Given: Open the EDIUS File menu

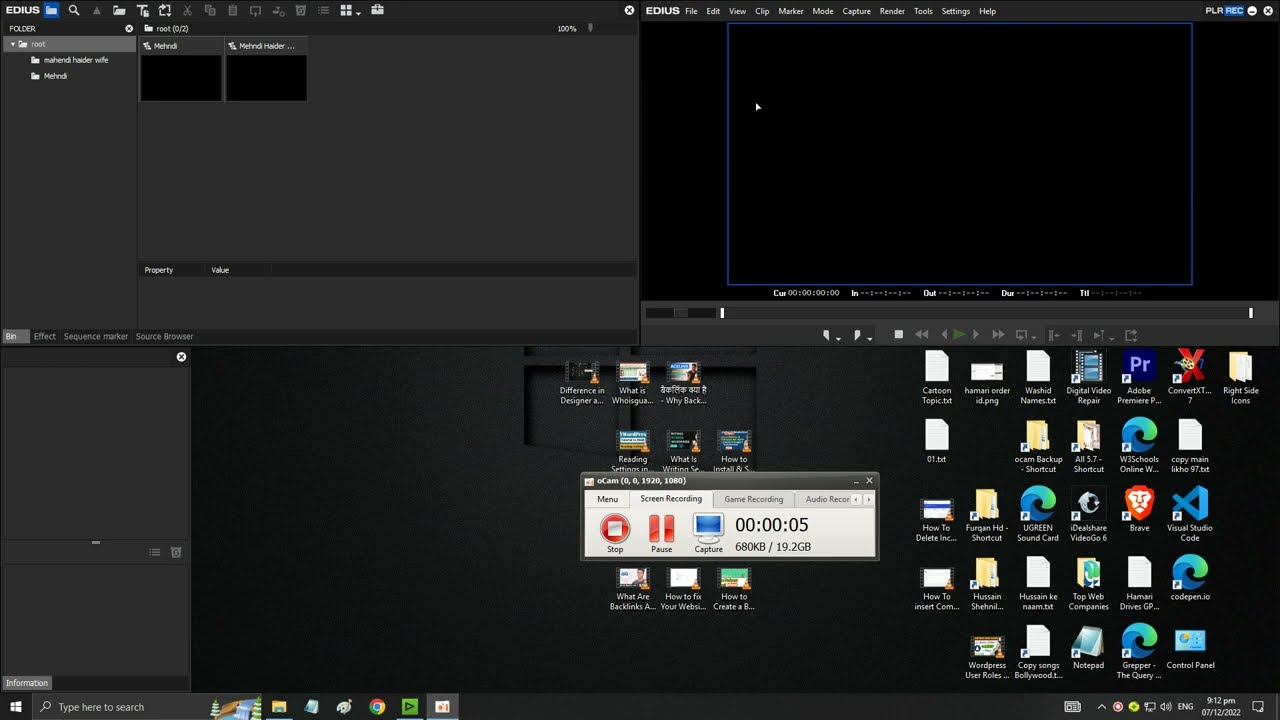Looking at the screenshot, I should pos(691,11).
